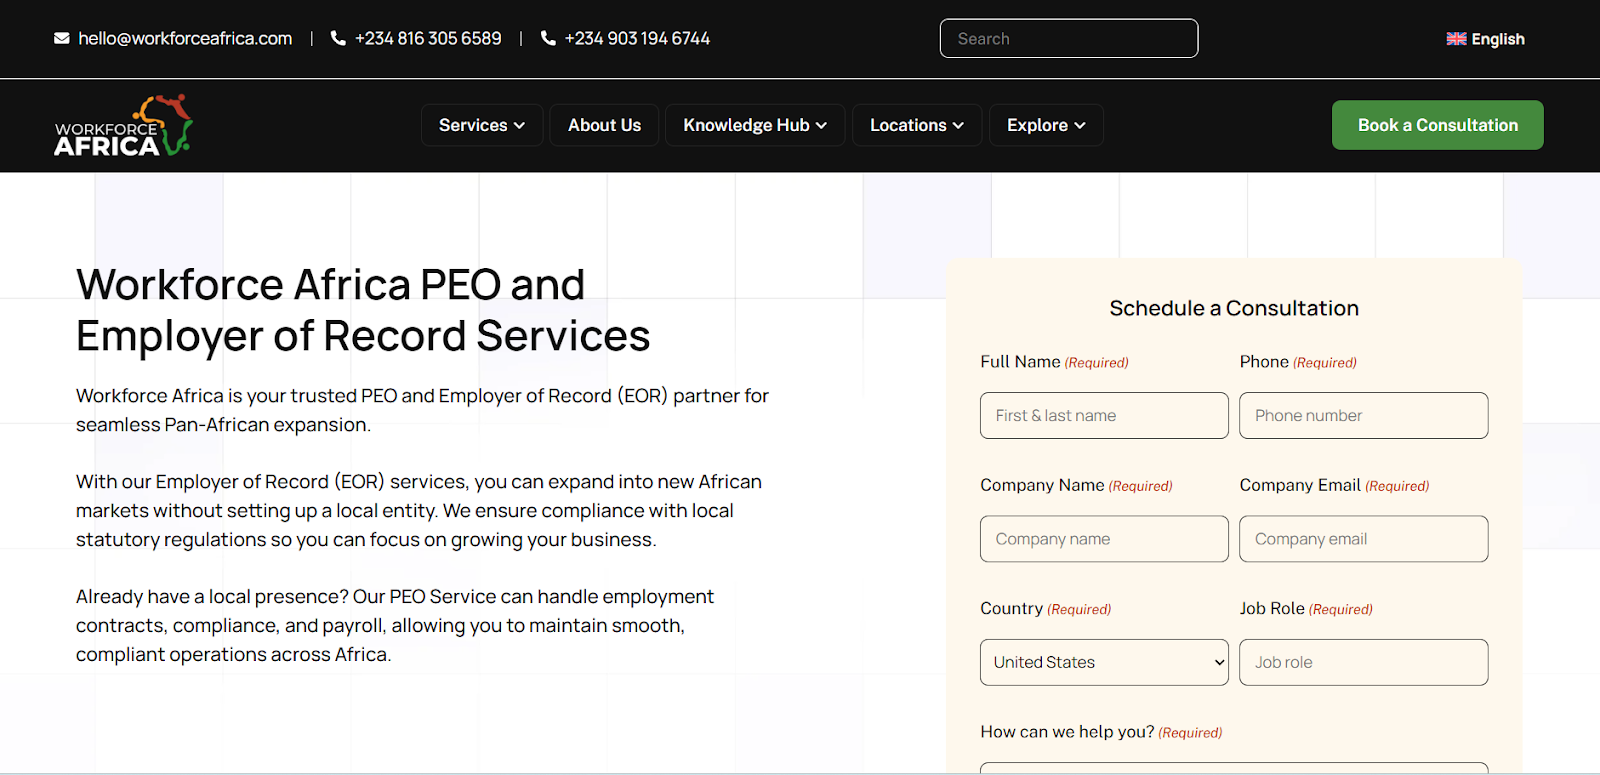This screenshot has height=775, width=1600.
Task: Expand the Knowledge Hub menu
Action: click(755, 125)
